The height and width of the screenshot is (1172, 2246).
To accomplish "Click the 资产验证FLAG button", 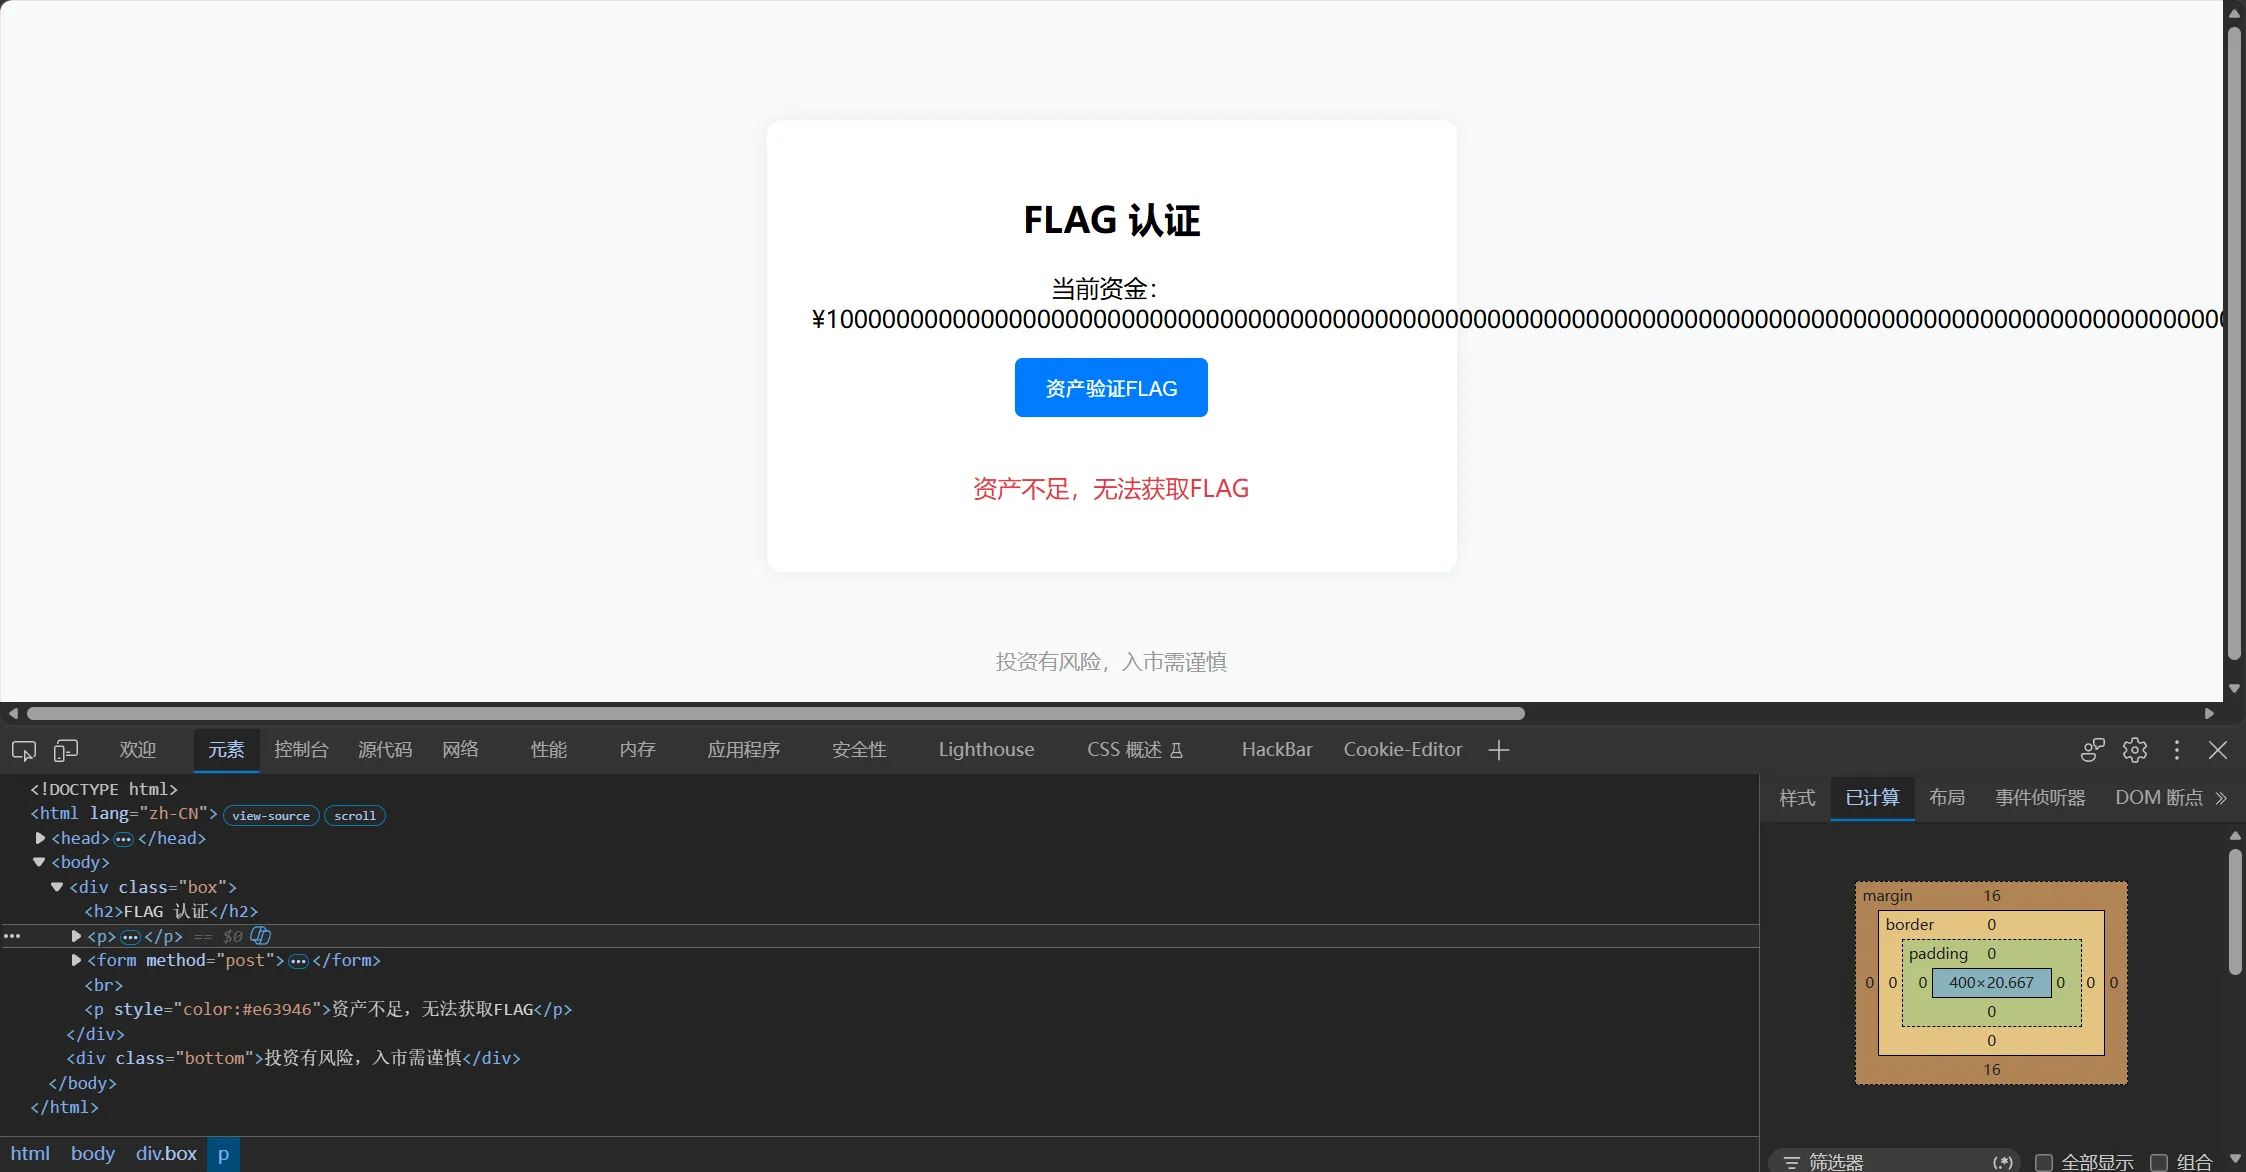I will (x=1111, y=388).
